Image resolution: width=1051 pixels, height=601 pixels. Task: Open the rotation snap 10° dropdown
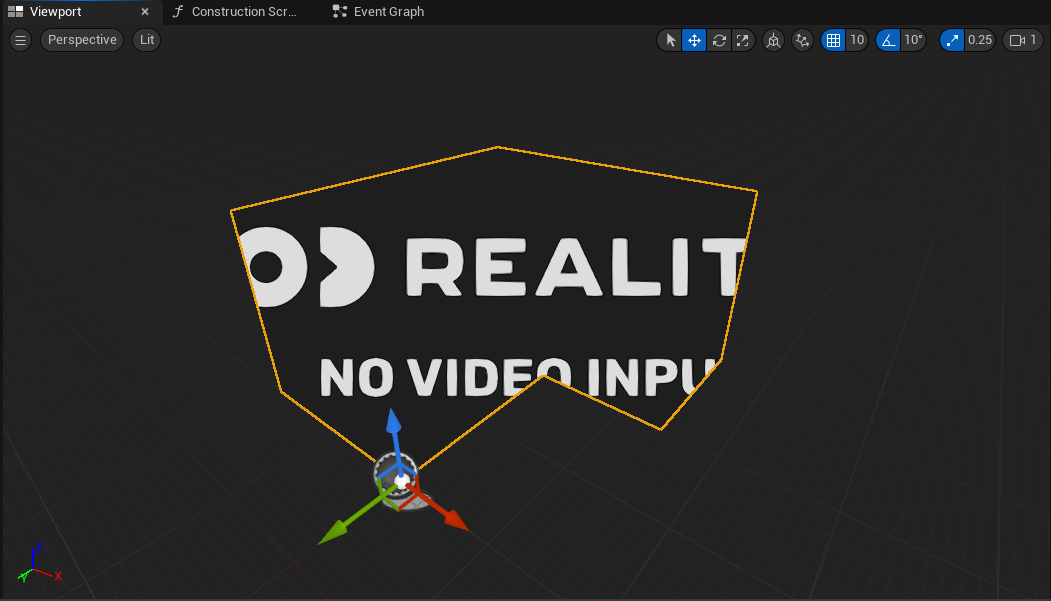click(913, 40)
